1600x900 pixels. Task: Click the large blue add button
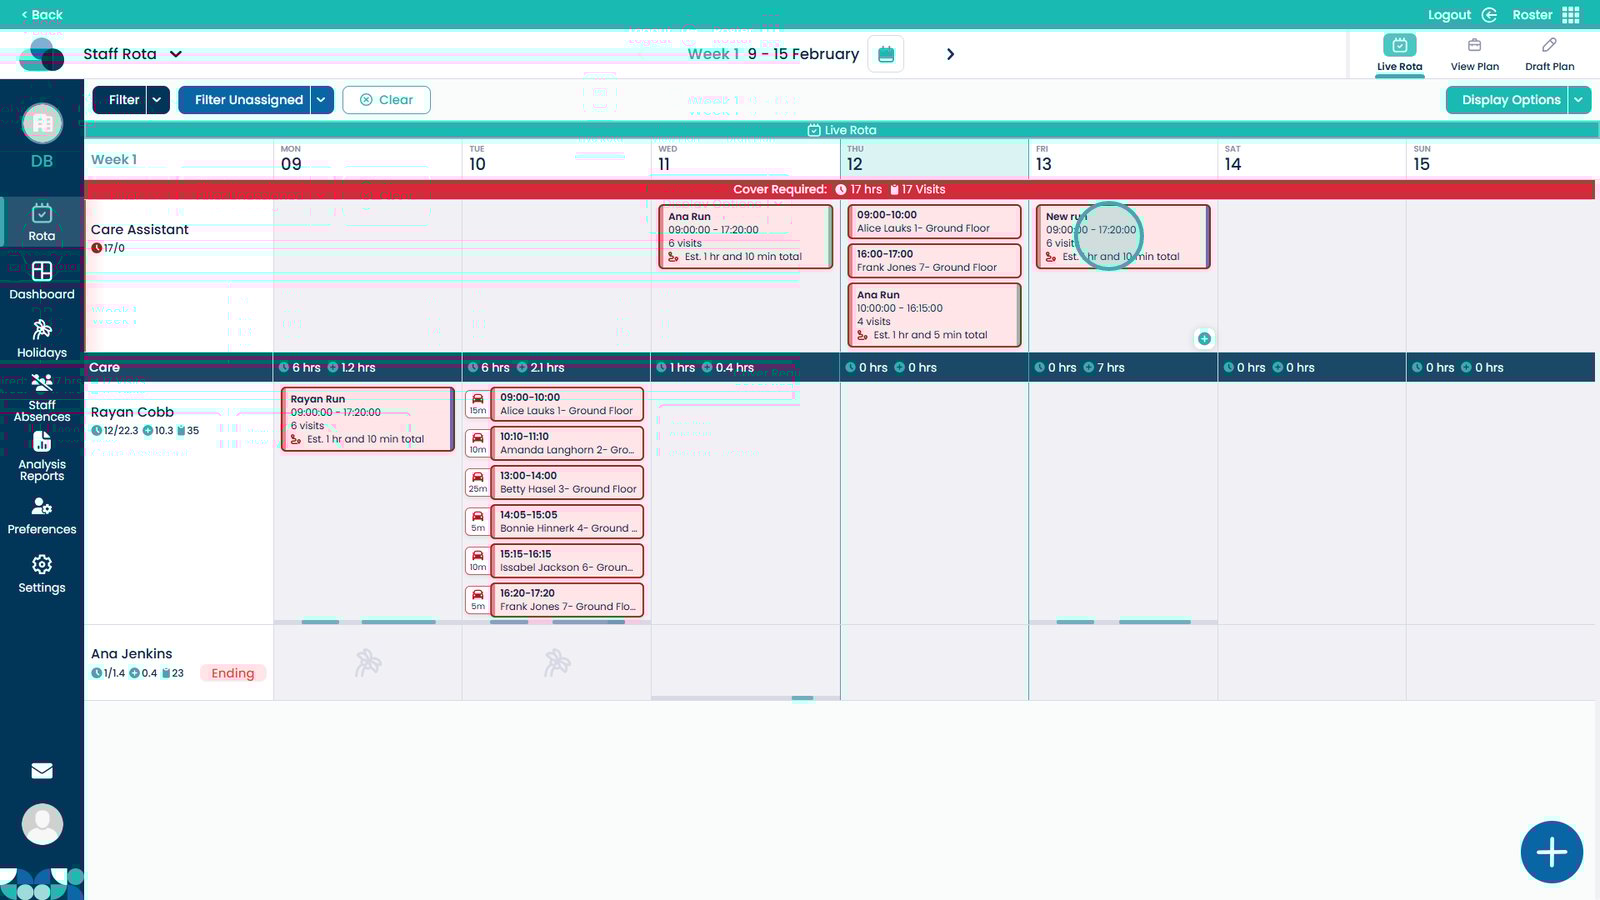tap(1551, 852)
